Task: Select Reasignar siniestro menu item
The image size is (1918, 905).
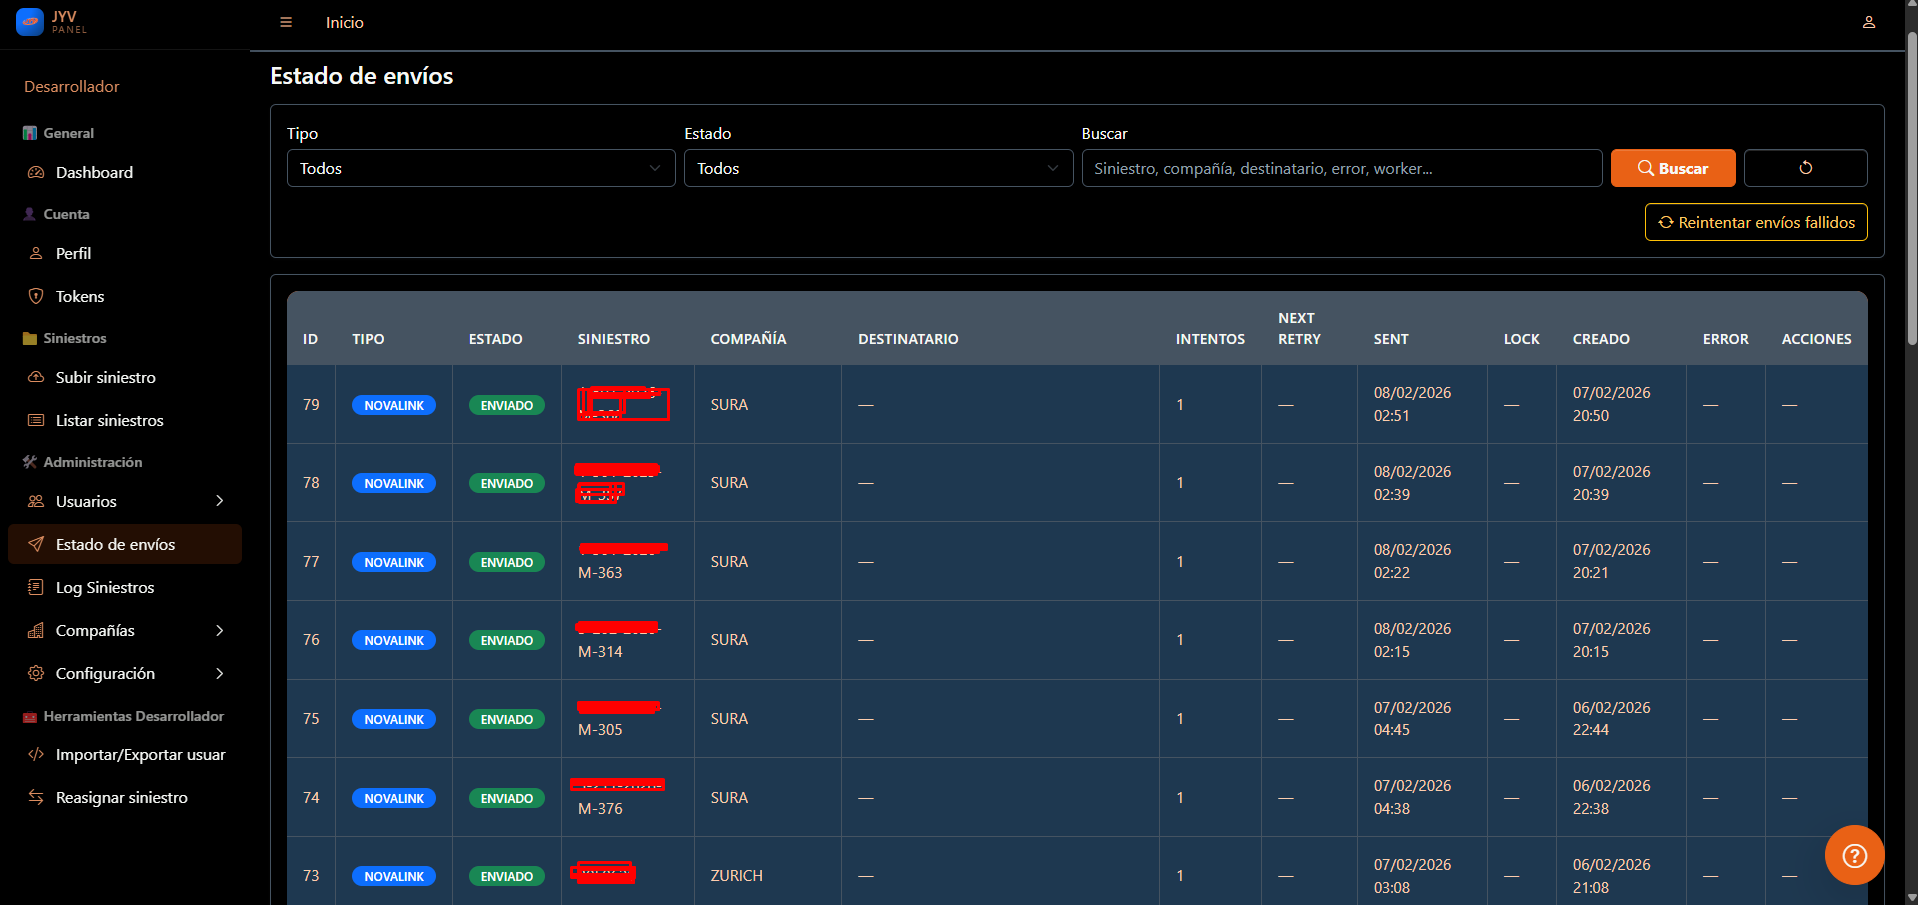Action: 121,797
